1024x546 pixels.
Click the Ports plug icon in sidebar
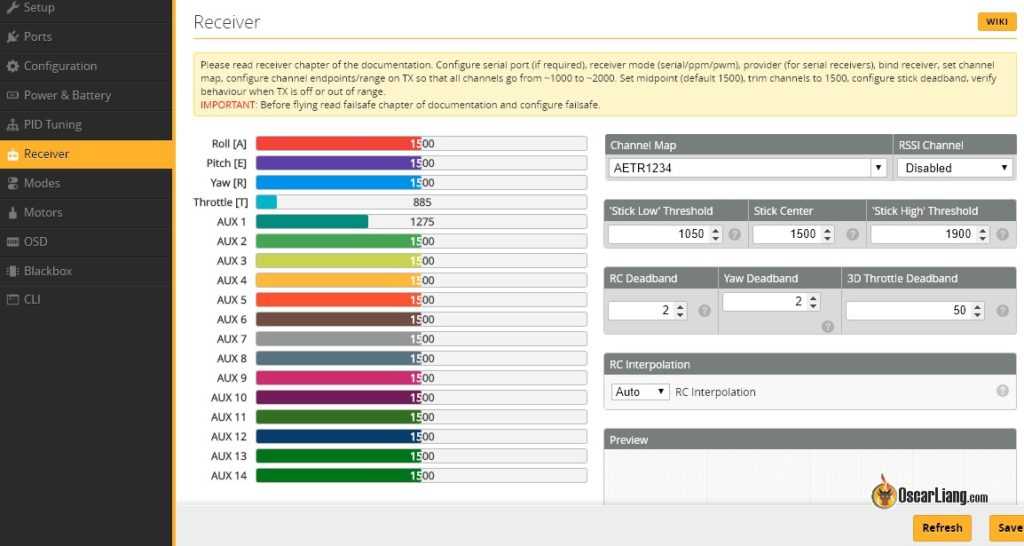(x=13, y=37)
